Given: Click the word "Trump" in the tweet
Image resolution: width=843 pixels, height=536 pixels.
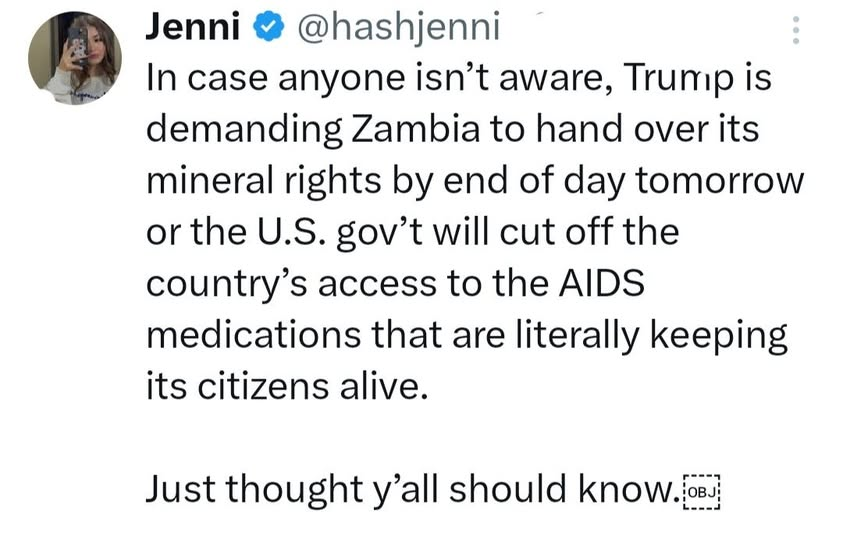Looking at the screenshot, I should click(x=675, y=80).
